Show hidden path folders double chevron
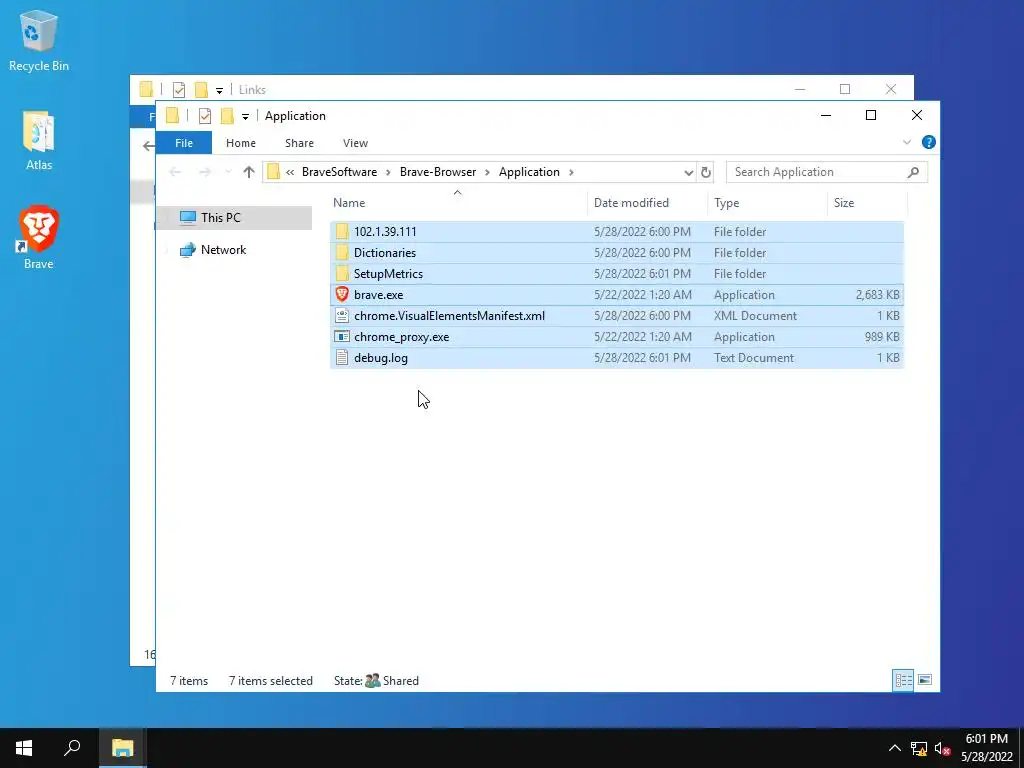 pos(290,172)
